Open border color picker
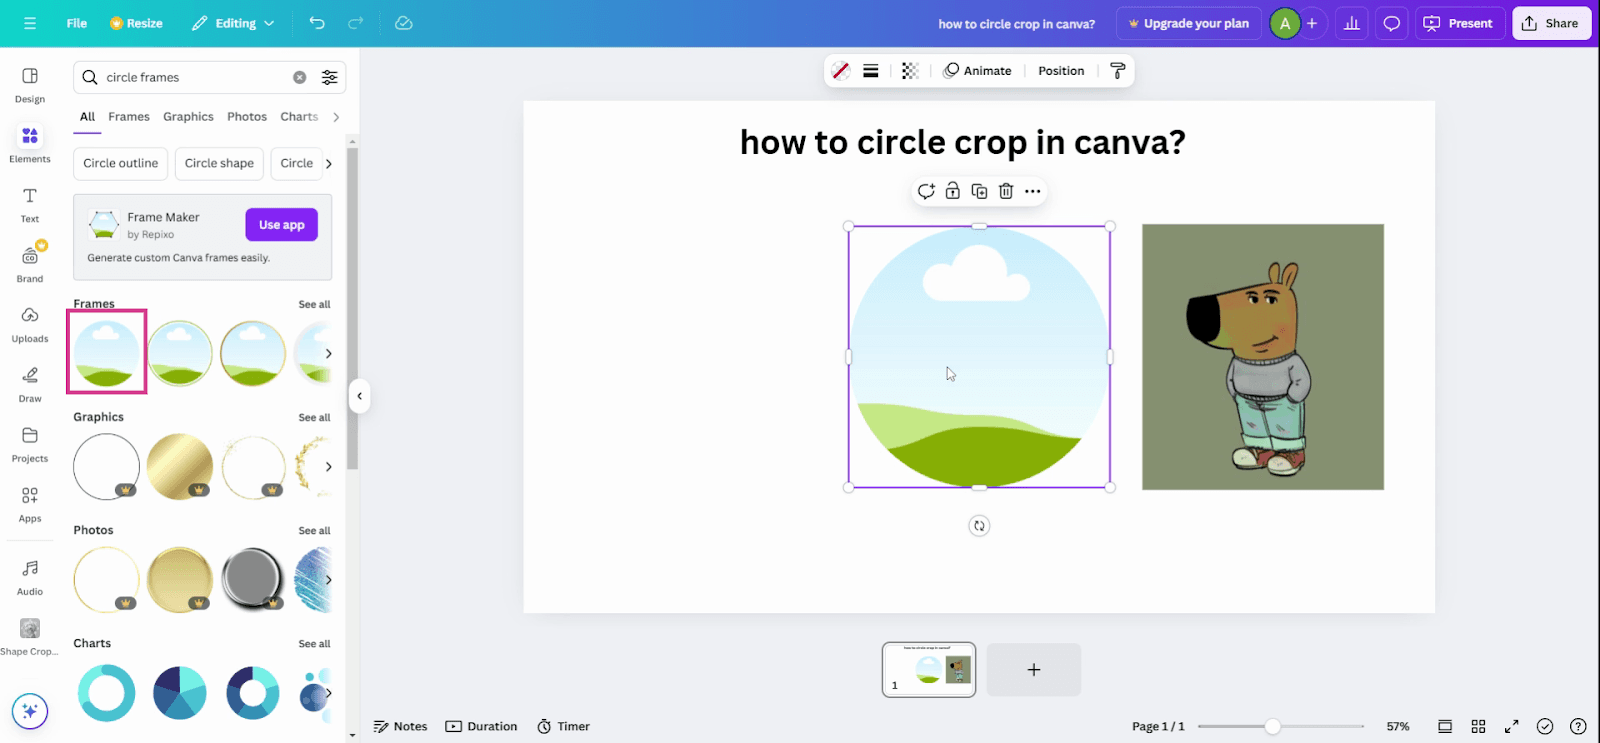 (x=841, y=71)
